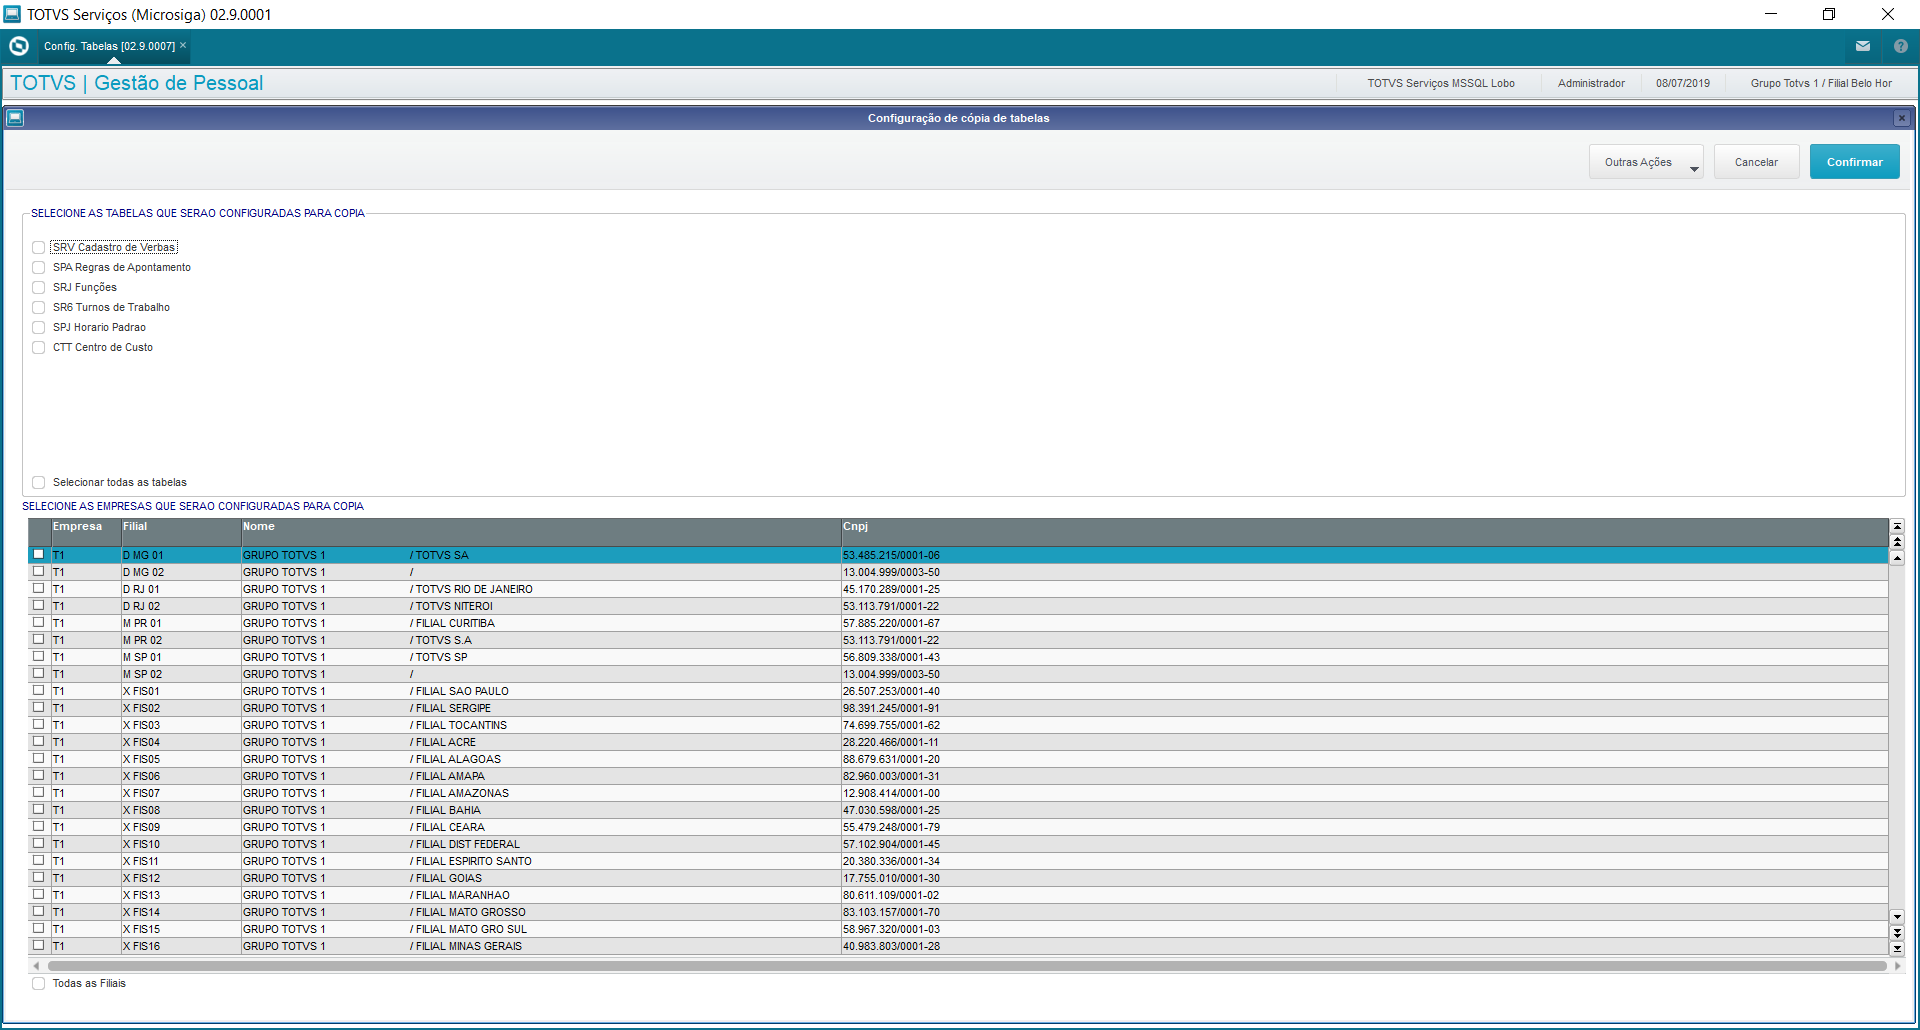The width and height of the screenshot is (1920, 1030).
Task: Open the mail messages icon
Action: click(1863, 46)
